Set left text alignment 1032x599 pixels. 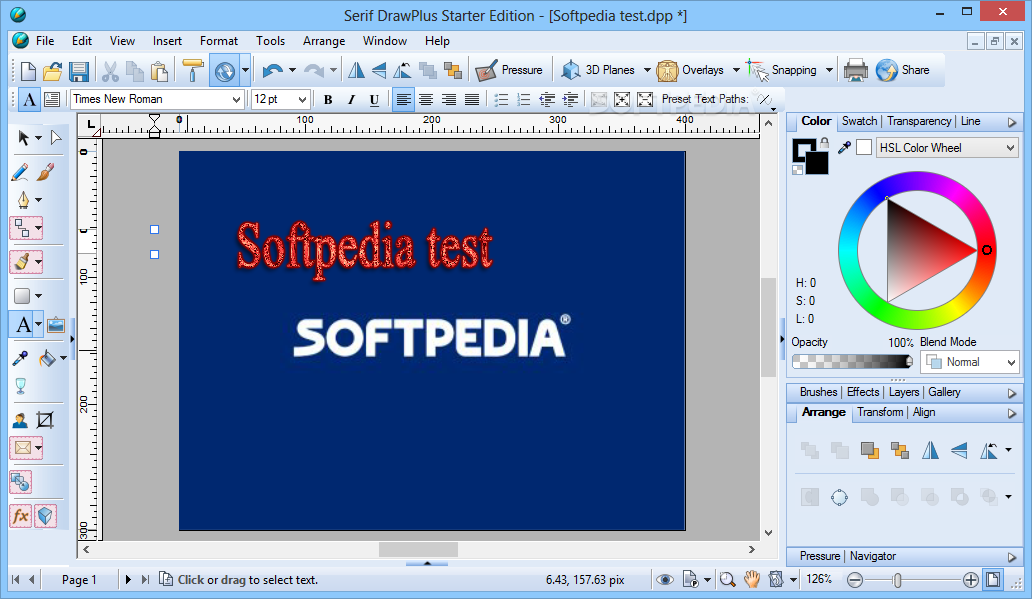point(403,99)
